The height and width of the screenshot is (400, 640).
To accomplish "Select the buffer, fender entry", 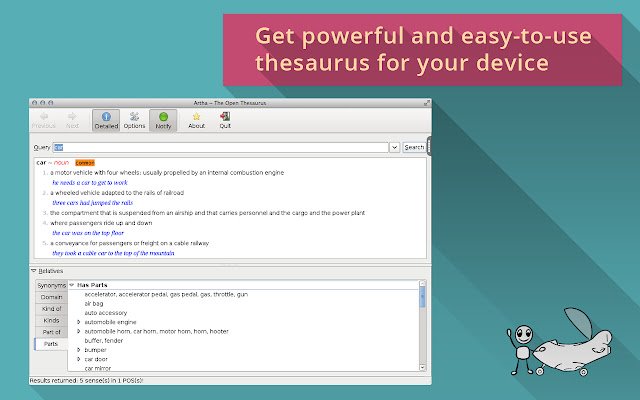I will tap(104, 340).
